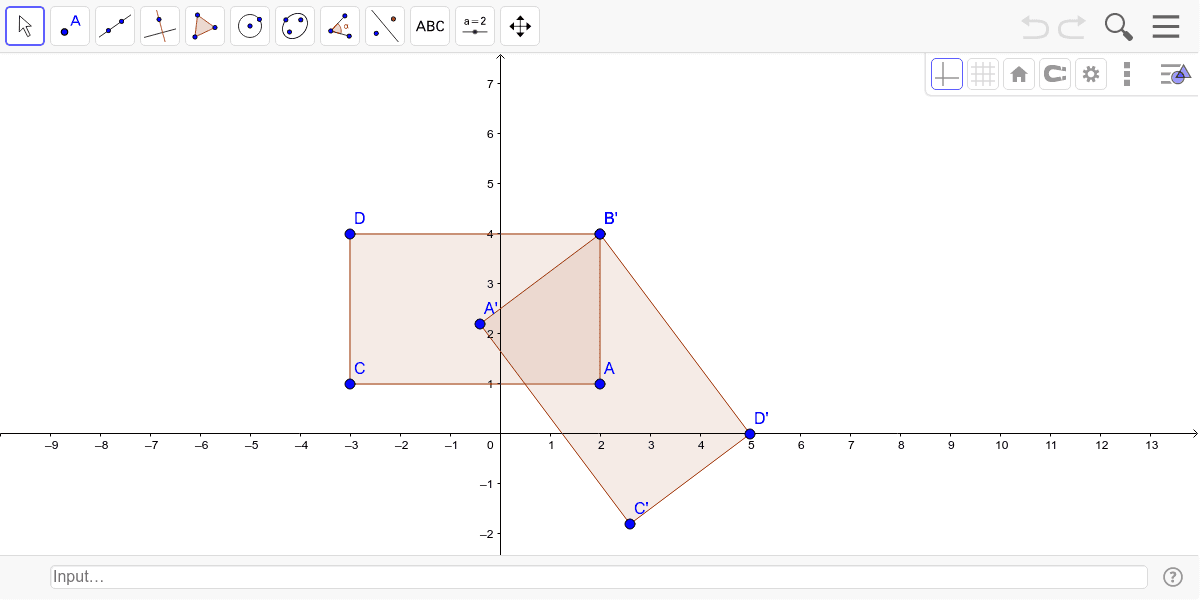The height and width of the screenshot is (600, 1200).
Task: Select the Reflect about Line tool
Action: click(x=385, y=26)
